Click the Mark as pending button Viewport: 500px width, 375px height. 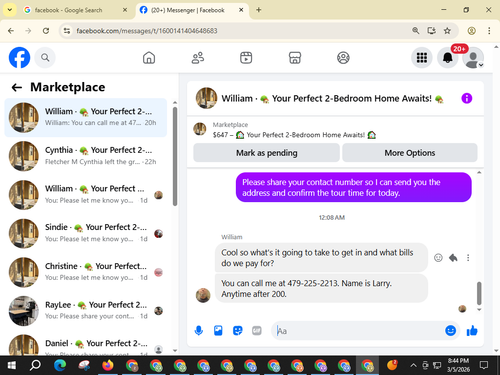(266, 153)
